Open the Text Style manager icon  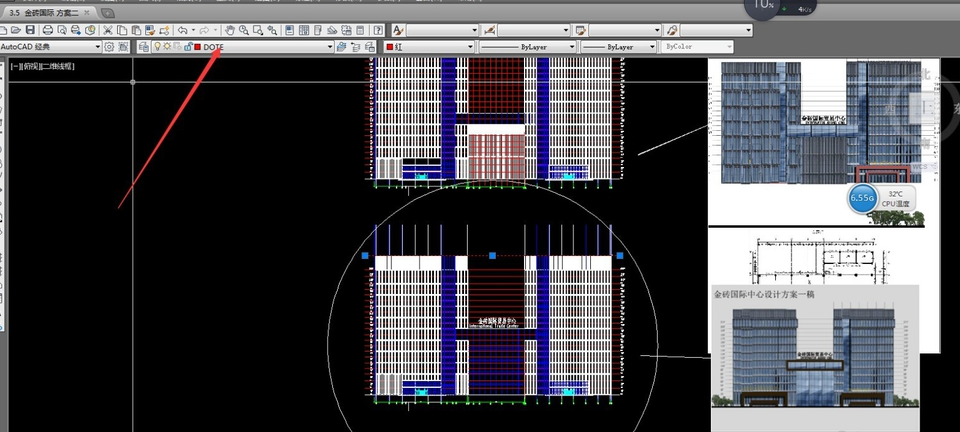(x=398, y=30)
